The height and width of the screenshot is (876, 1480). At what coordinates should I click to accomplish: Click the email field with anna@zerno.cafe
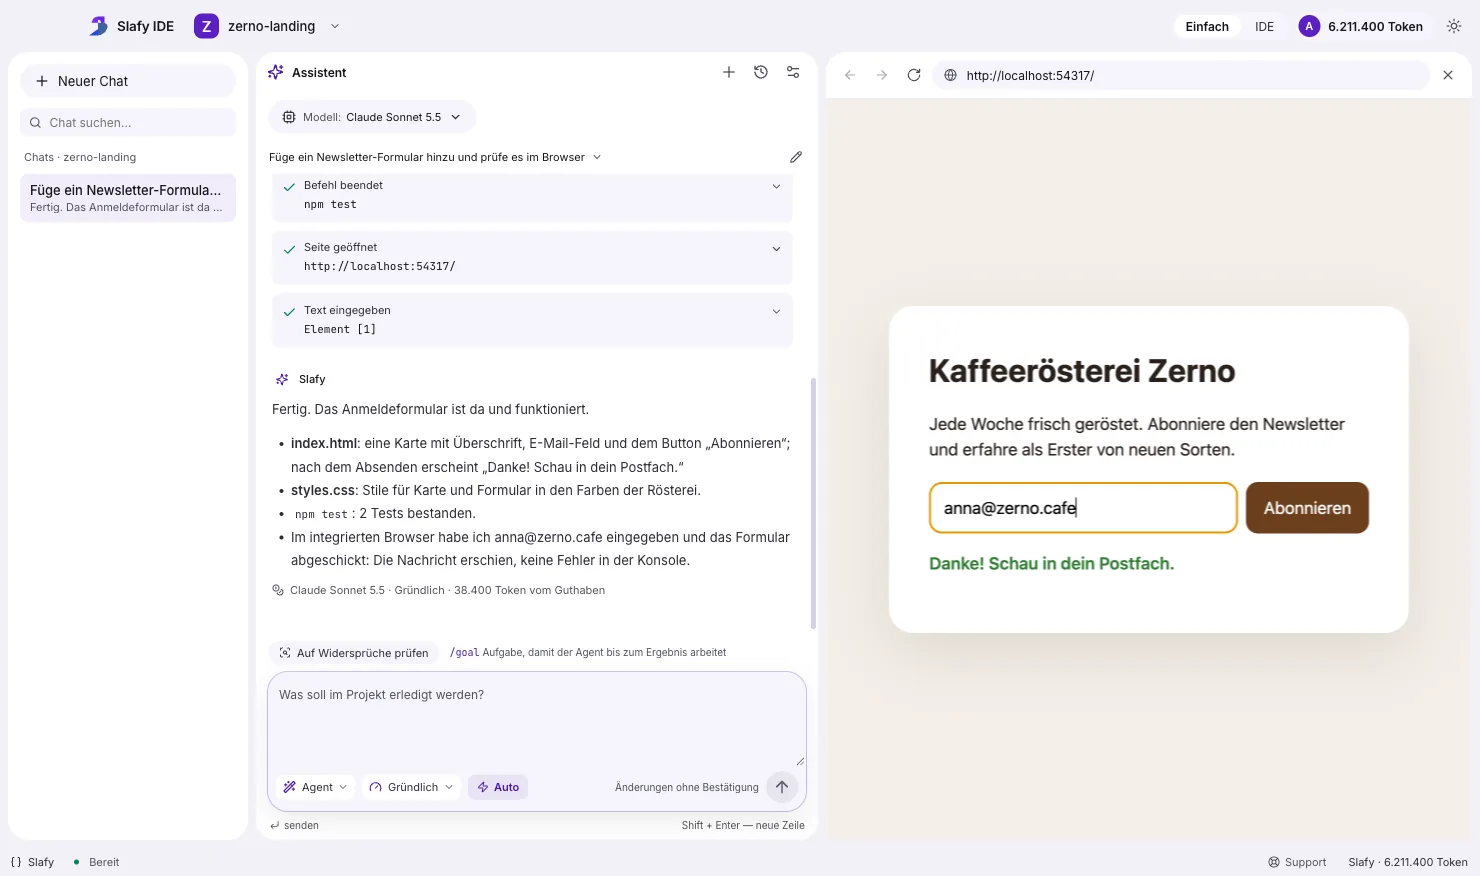pos(1083,508)
